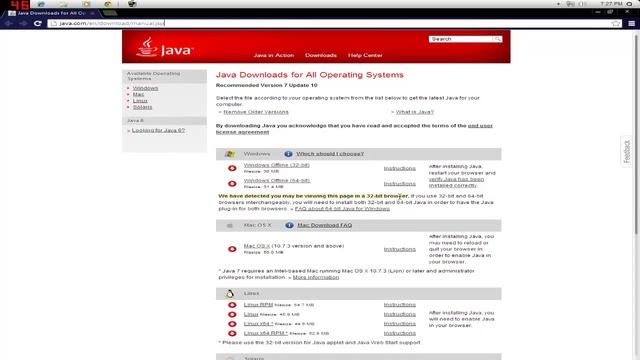Click the search magnifier icon on the Java banner
The height and width of the screenshot is (360, 640).
coord(498,39)
